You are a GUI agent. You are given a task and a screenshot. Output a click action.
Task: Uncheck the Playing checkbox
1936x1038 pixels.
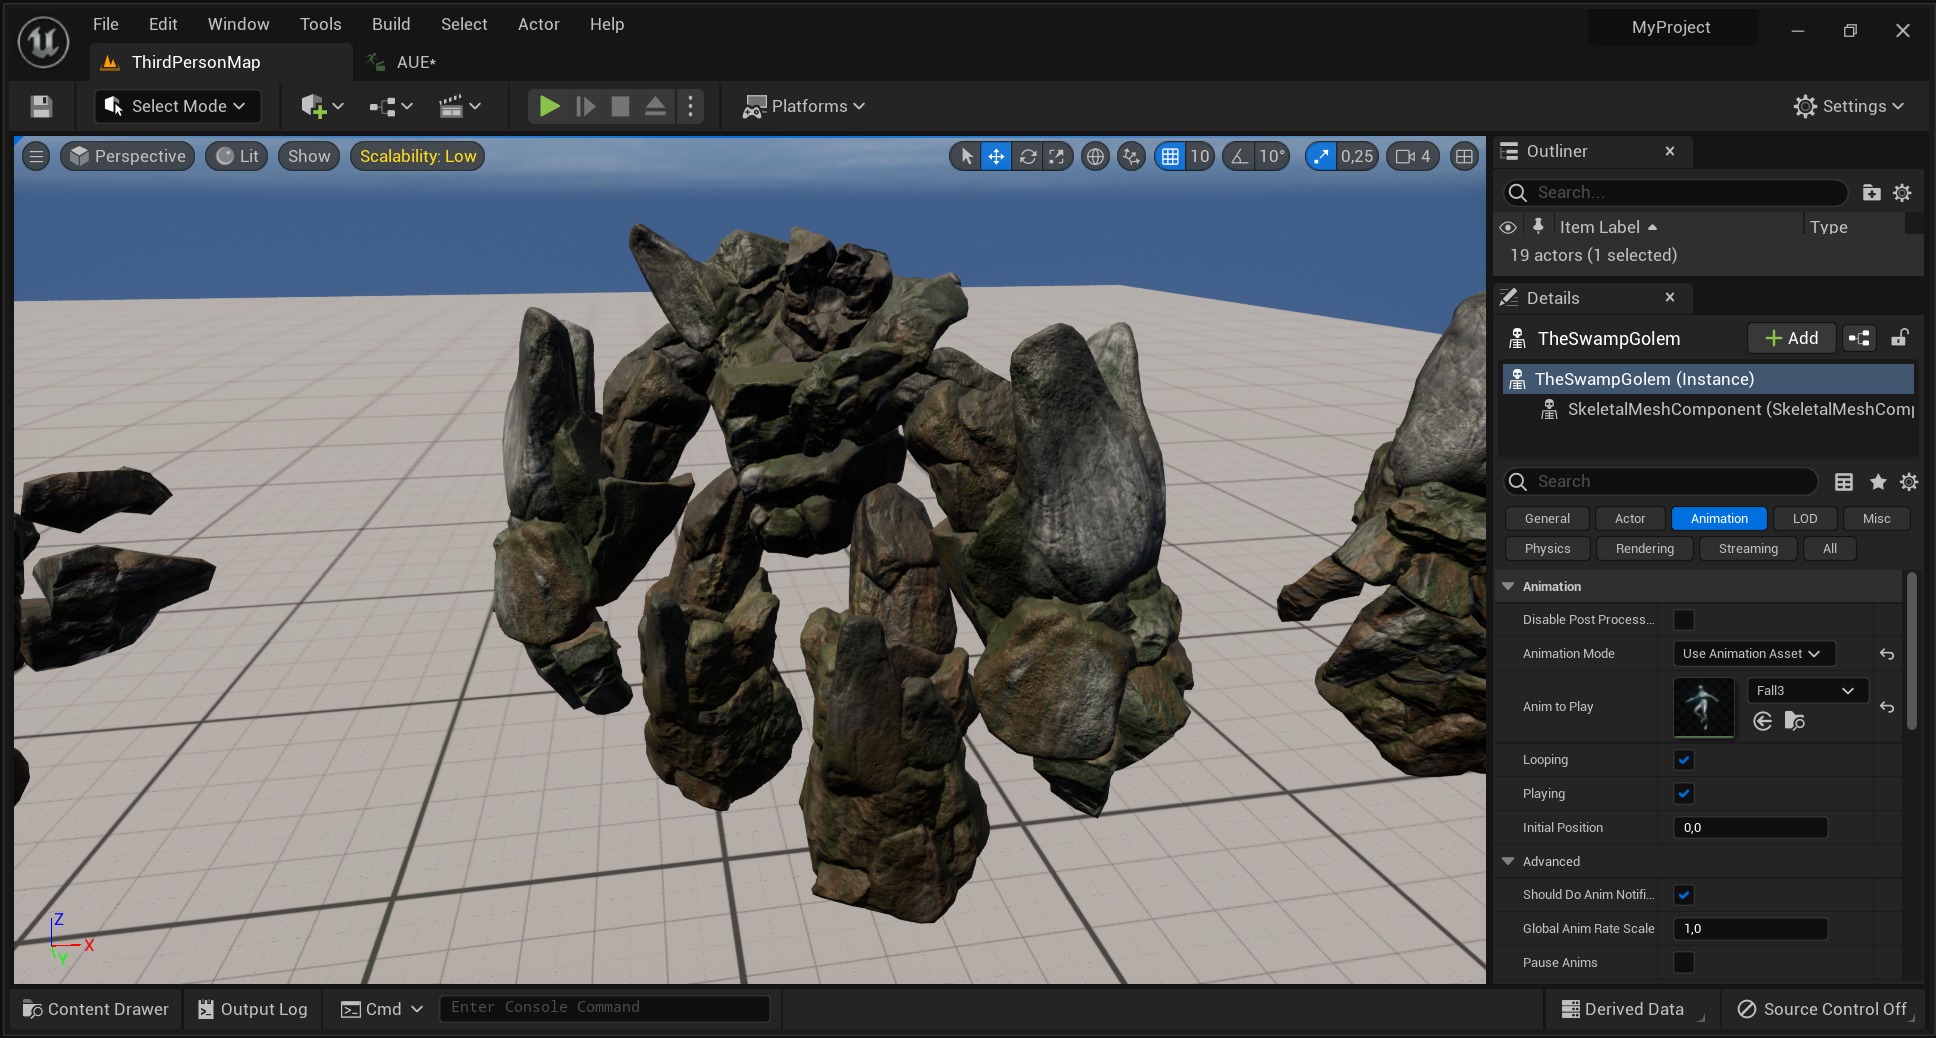(x=1684, y=794)
